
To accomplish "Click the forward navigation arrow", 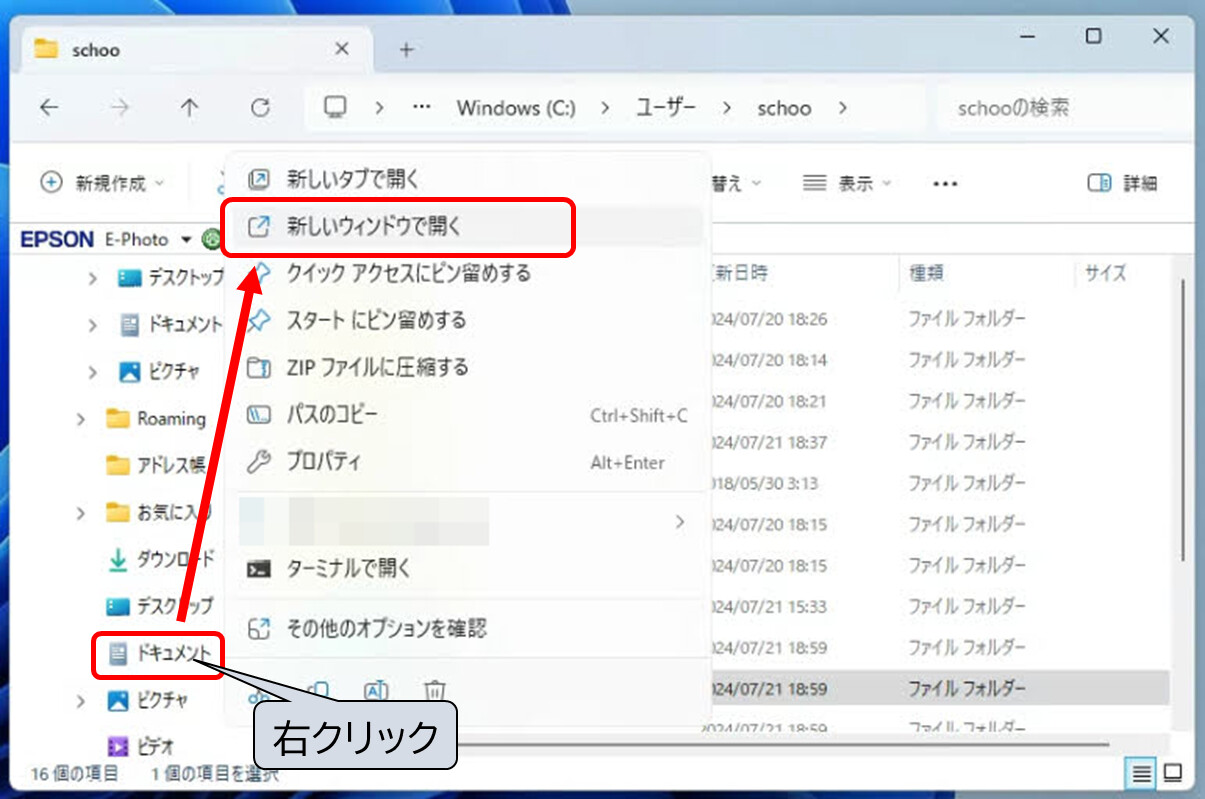I will (x=120, y=108).
